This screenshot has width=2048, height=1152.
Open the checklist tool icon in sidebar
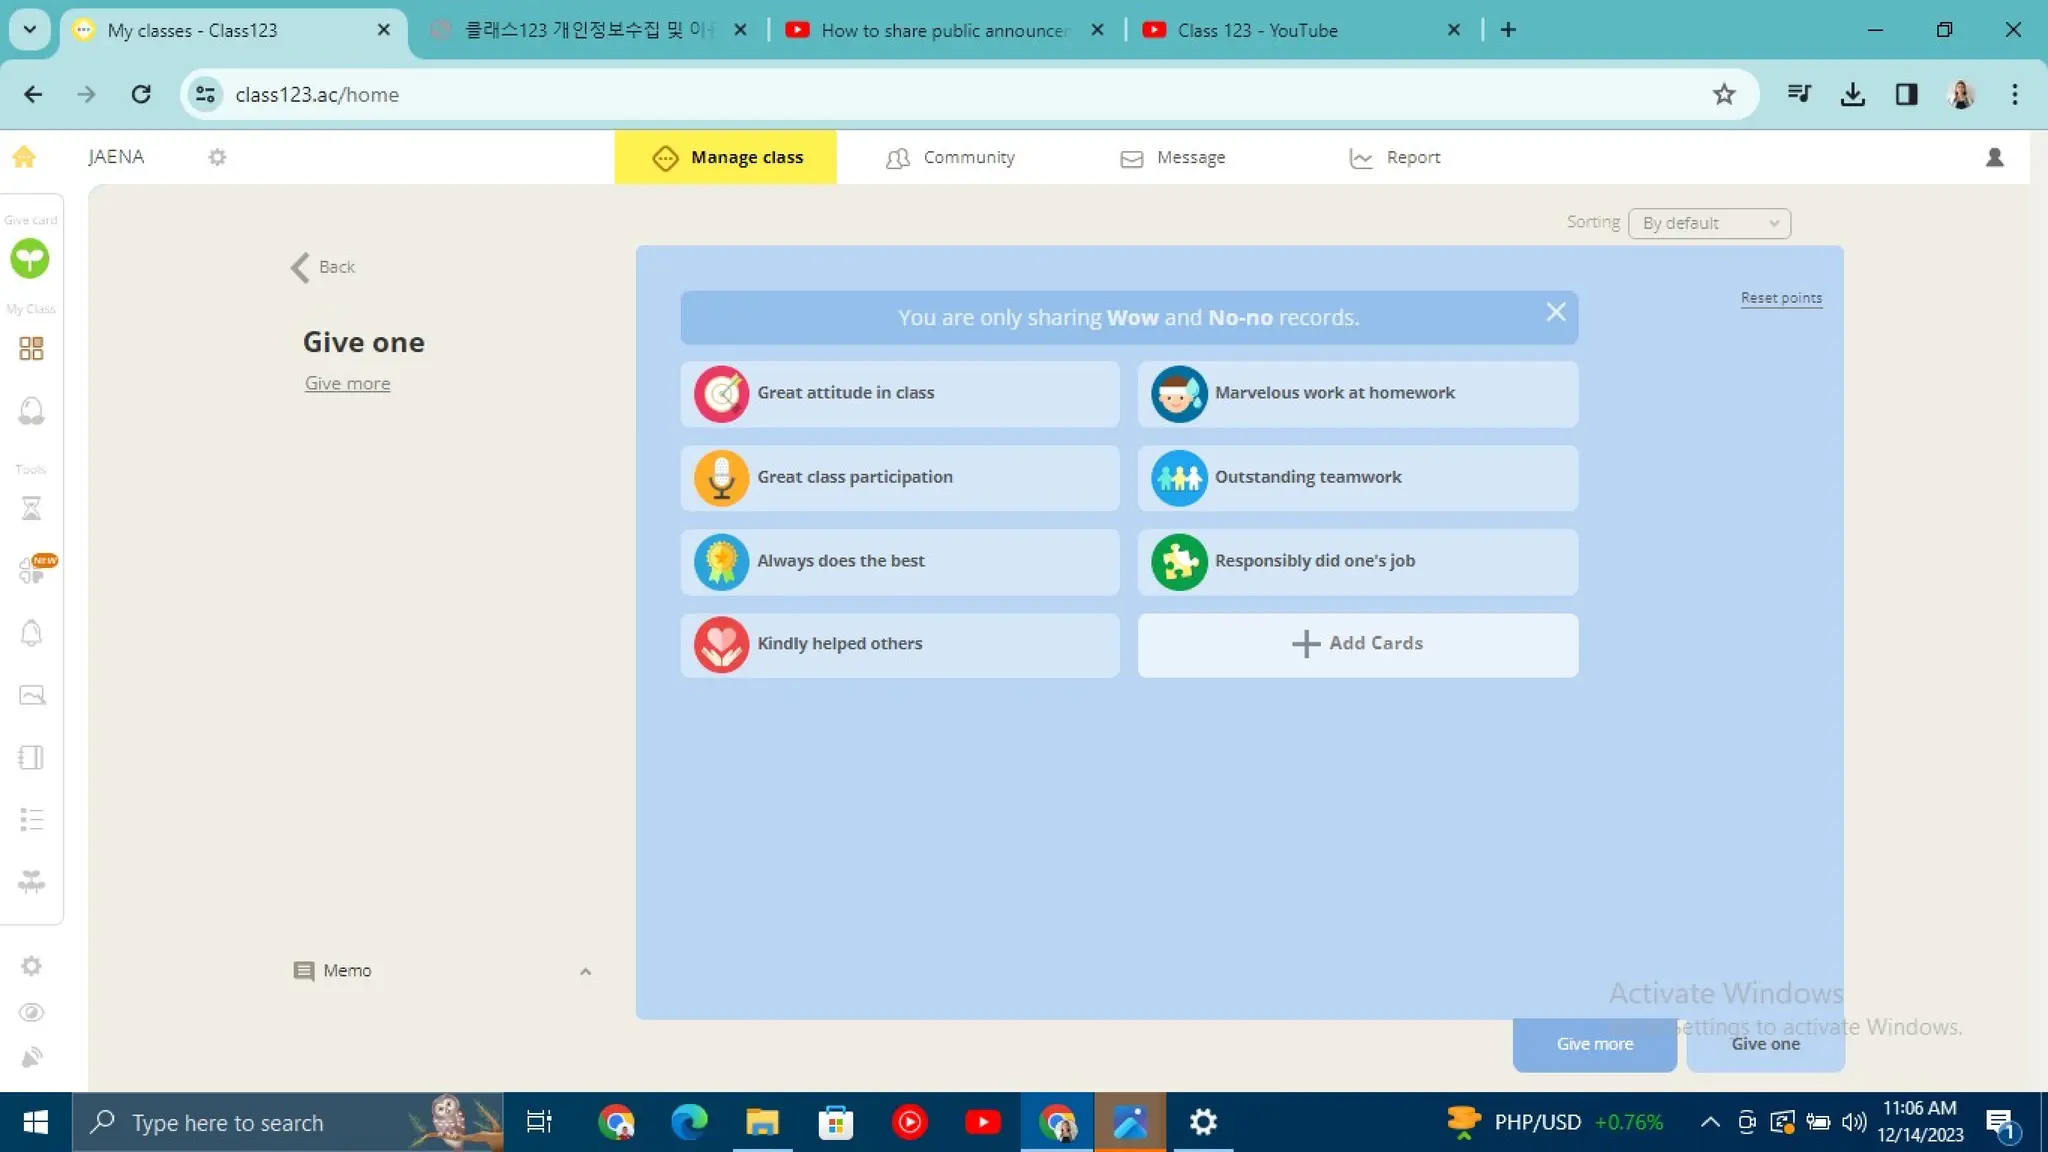point(31,820)
